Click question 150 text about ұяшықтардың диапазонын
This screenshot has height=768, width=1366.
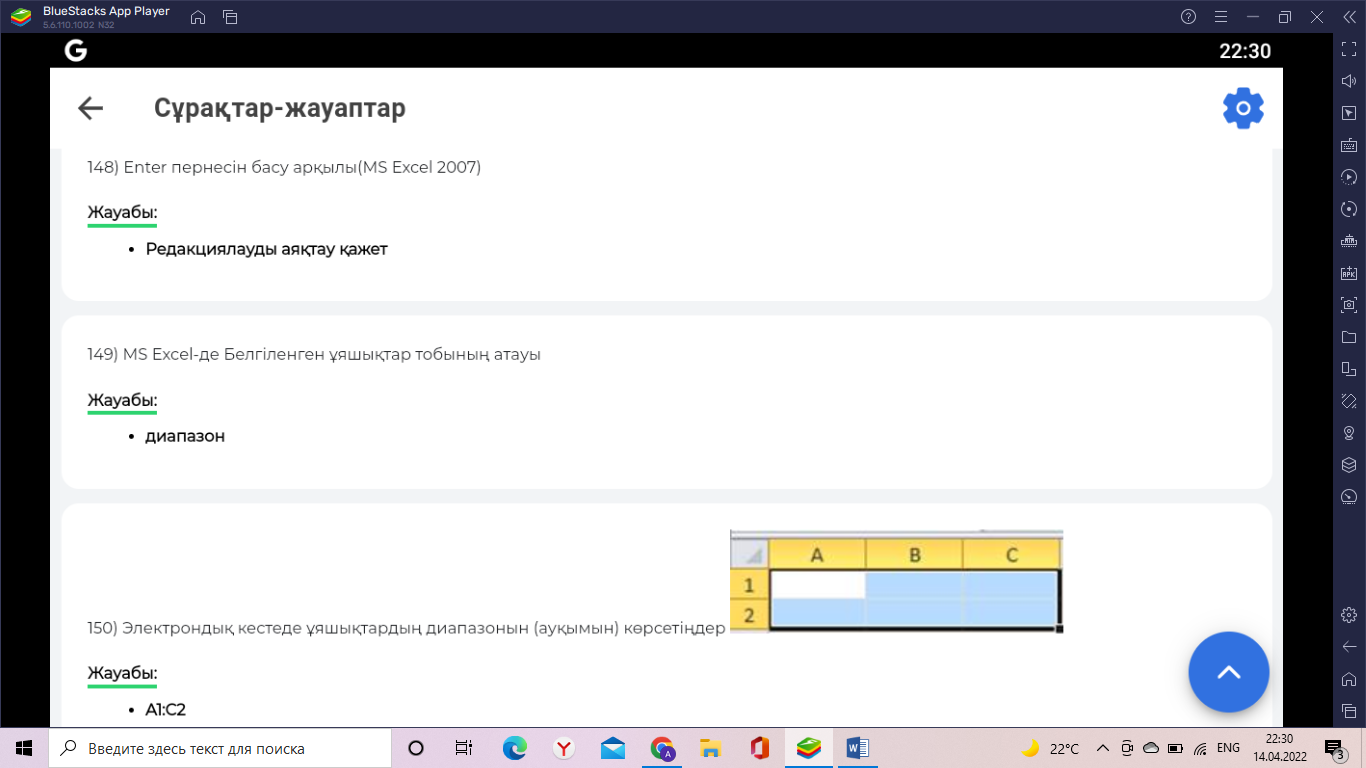[406, 628]
